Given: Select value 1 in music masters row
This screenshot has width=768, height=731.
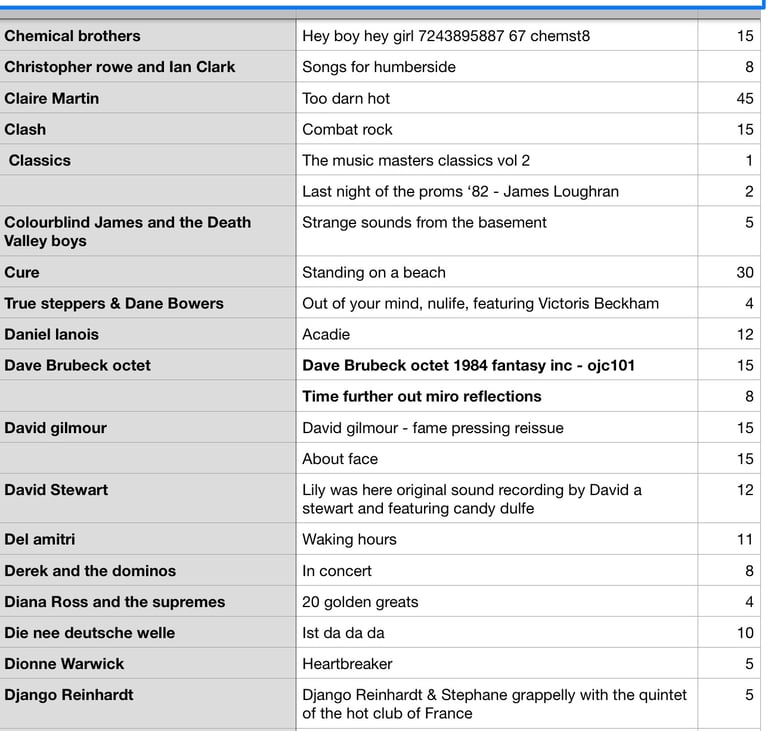Looking at the screenshot, I should tap(729, 160).
